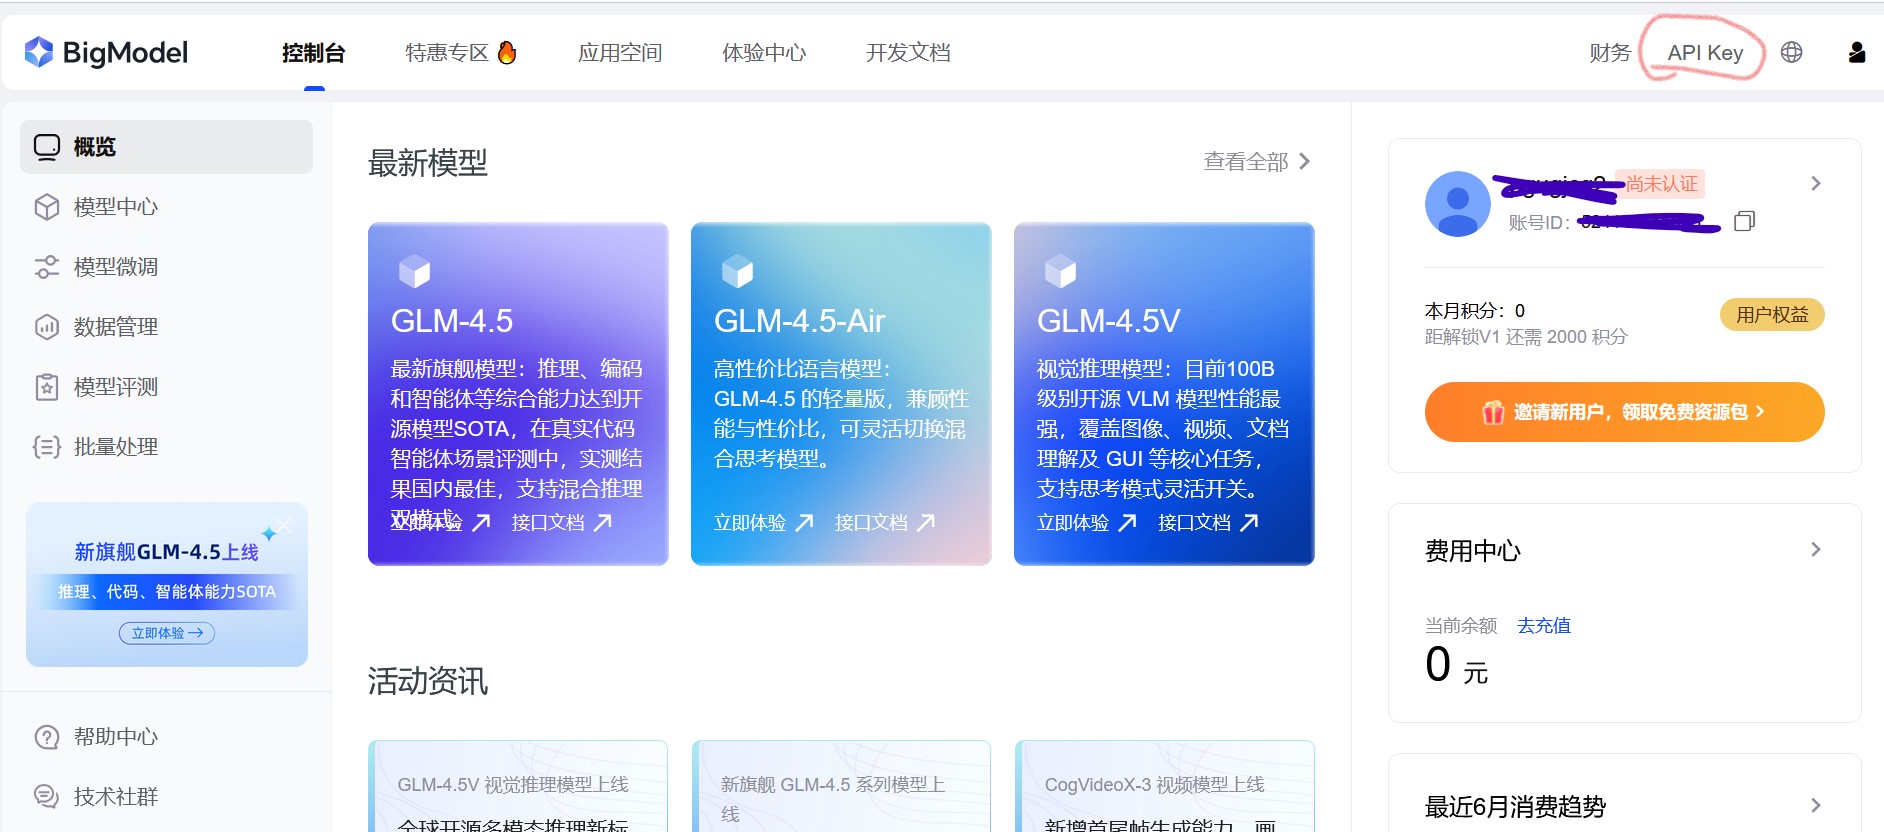Open the 财务 menu item
The width and height of the screenshot is (1884, 832).
click(1610, 53)
